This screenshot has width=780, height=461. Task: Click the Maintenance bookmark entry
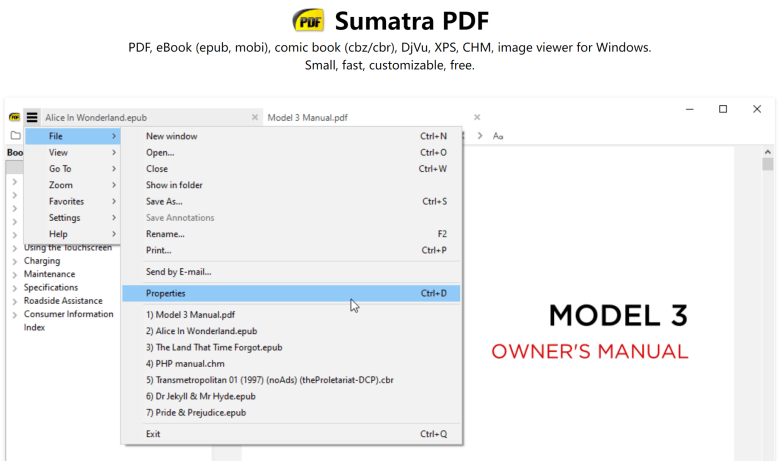pos(49,274)
